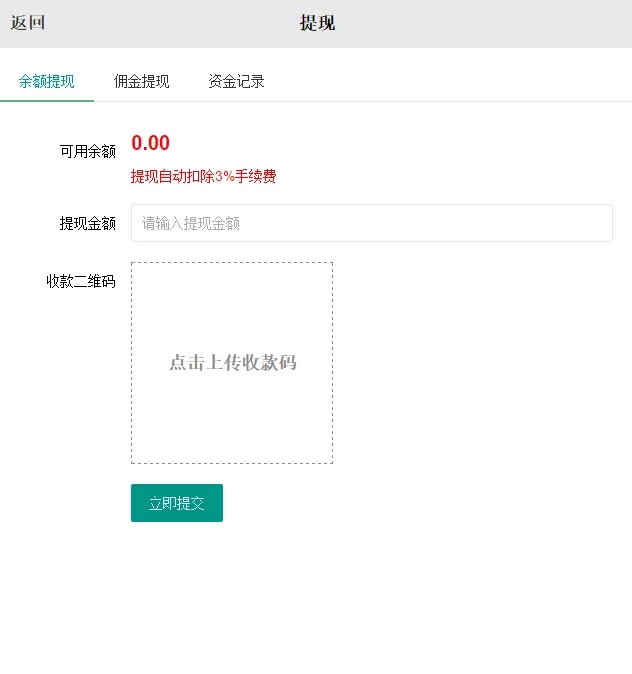Viewport: 632px width, 674px height.
Task: Click the 点击上传收款码 text
Action: 232,363
